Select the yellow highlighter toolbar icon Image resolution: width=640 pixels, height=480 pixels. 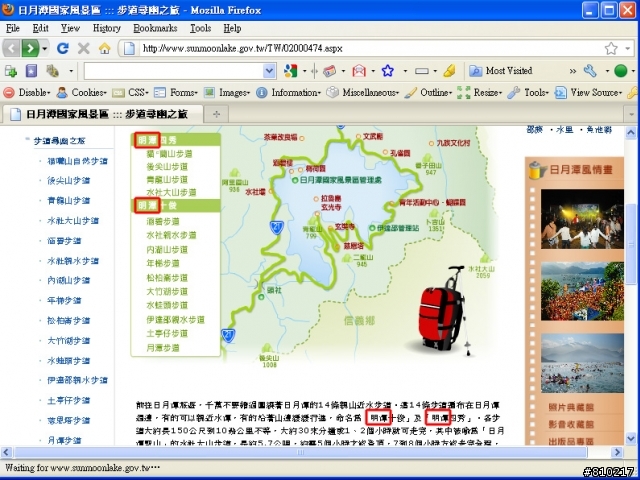point(449,71)
